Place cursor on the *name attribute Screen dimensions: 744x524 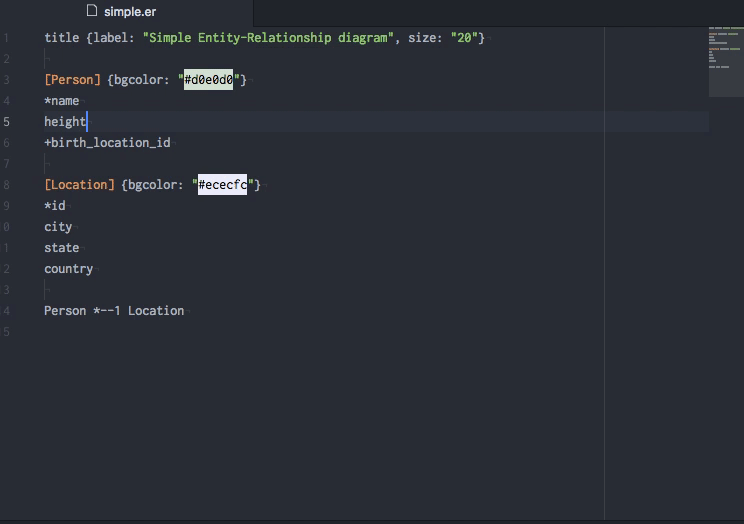tap(61, 101)
